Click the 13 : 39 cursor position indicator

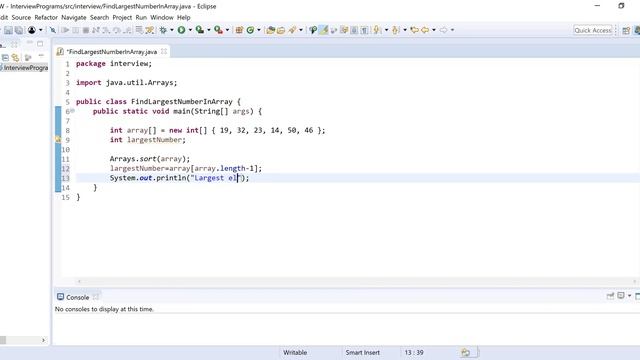[414, 353]
